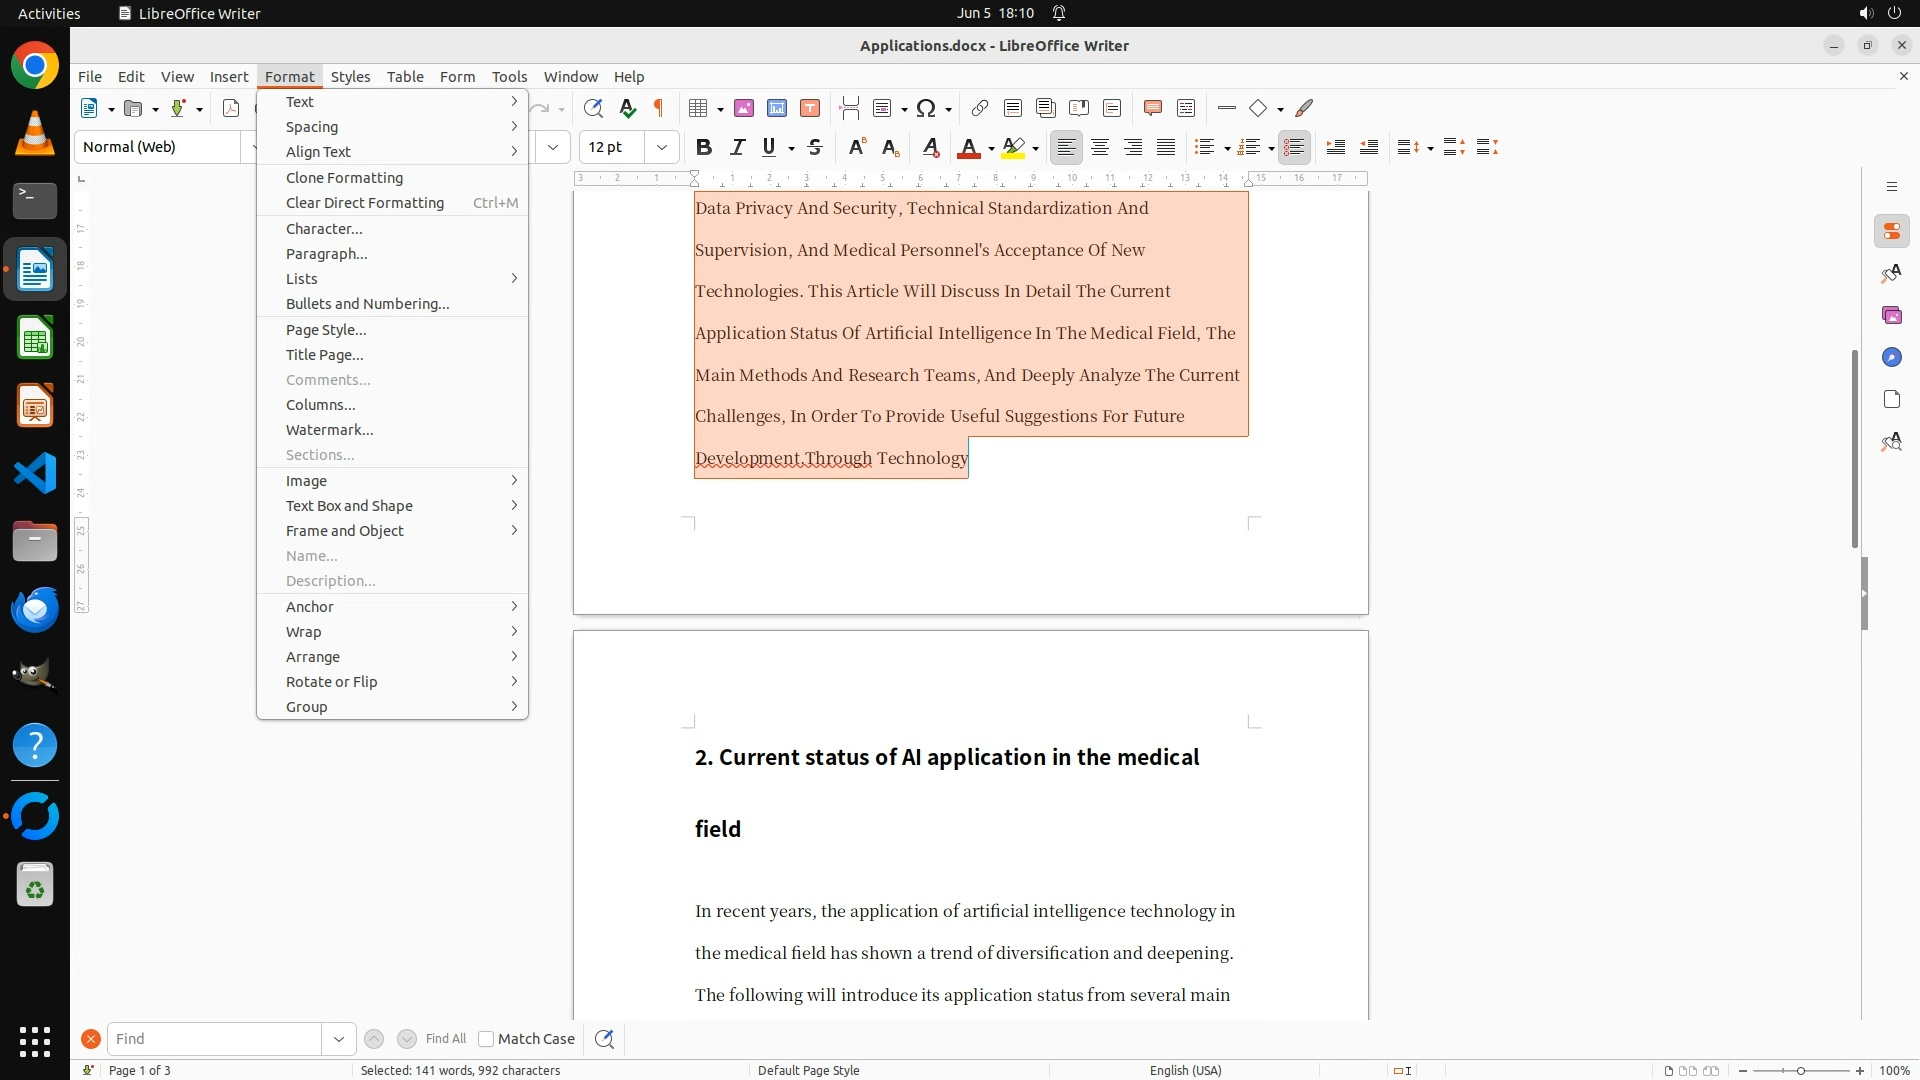Toggle Center alignment button
This screenshot has width=1920, height=1080.
pyautogui.click(x=1100, y=147)
